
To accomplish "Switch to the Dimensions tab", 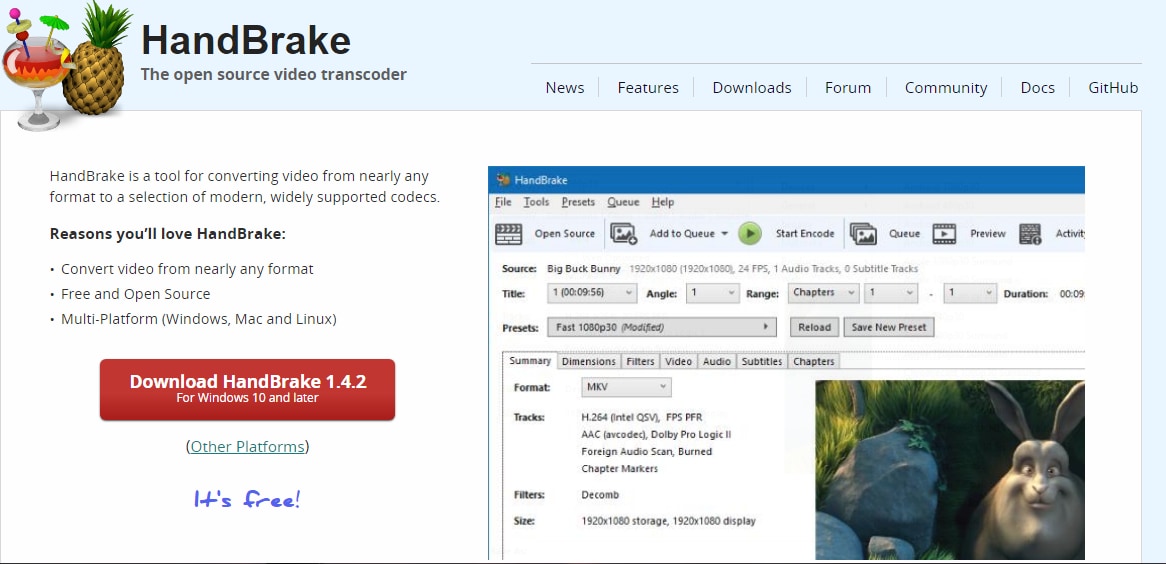I will [x=589, y=362].
